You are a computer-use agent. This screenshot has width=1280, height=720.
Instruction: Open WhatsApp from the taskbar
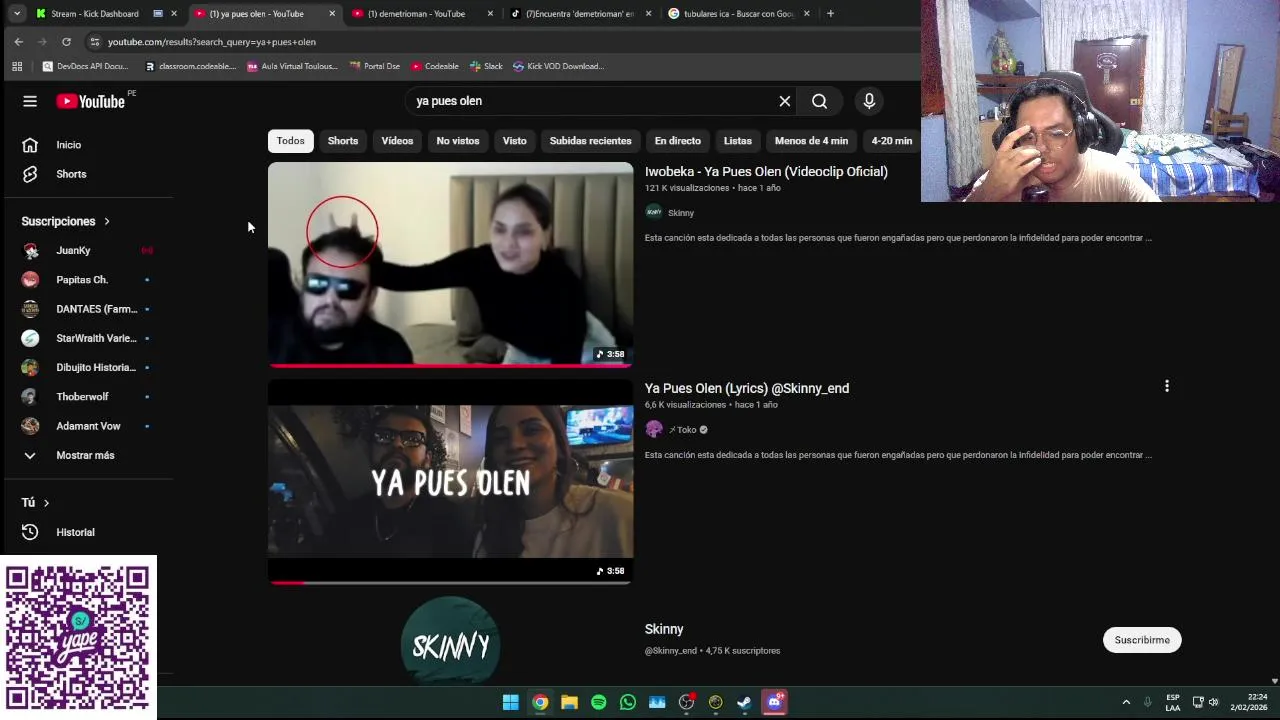click(x=628, y=702)
